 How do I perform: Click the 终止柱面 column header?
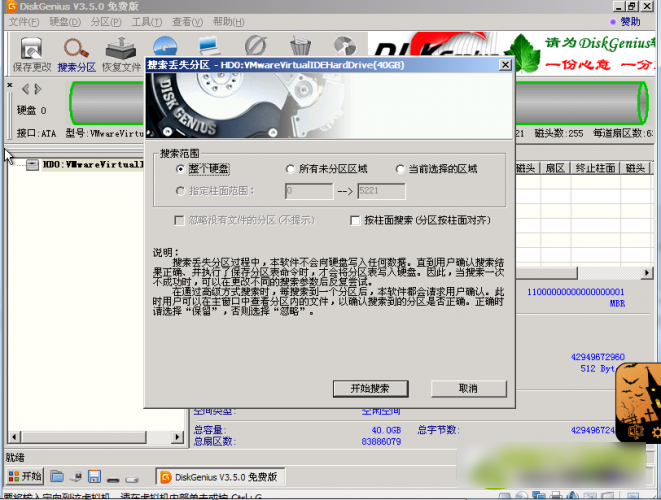[595, 168]
